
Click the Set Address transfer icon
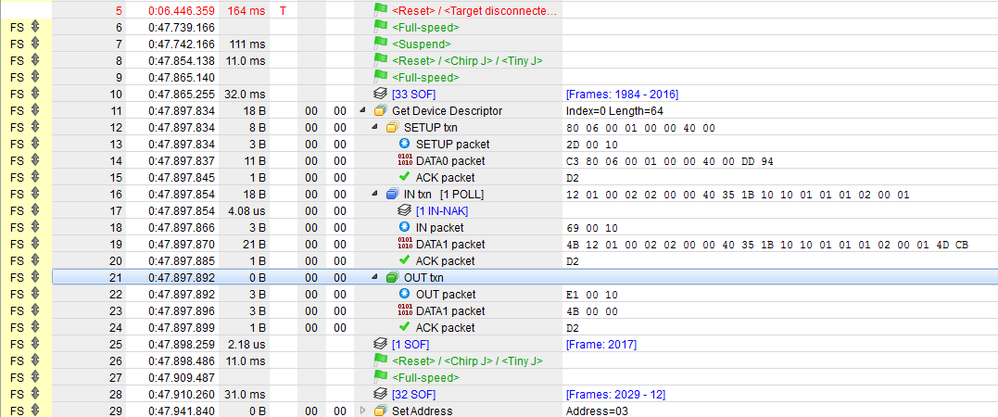380,411
